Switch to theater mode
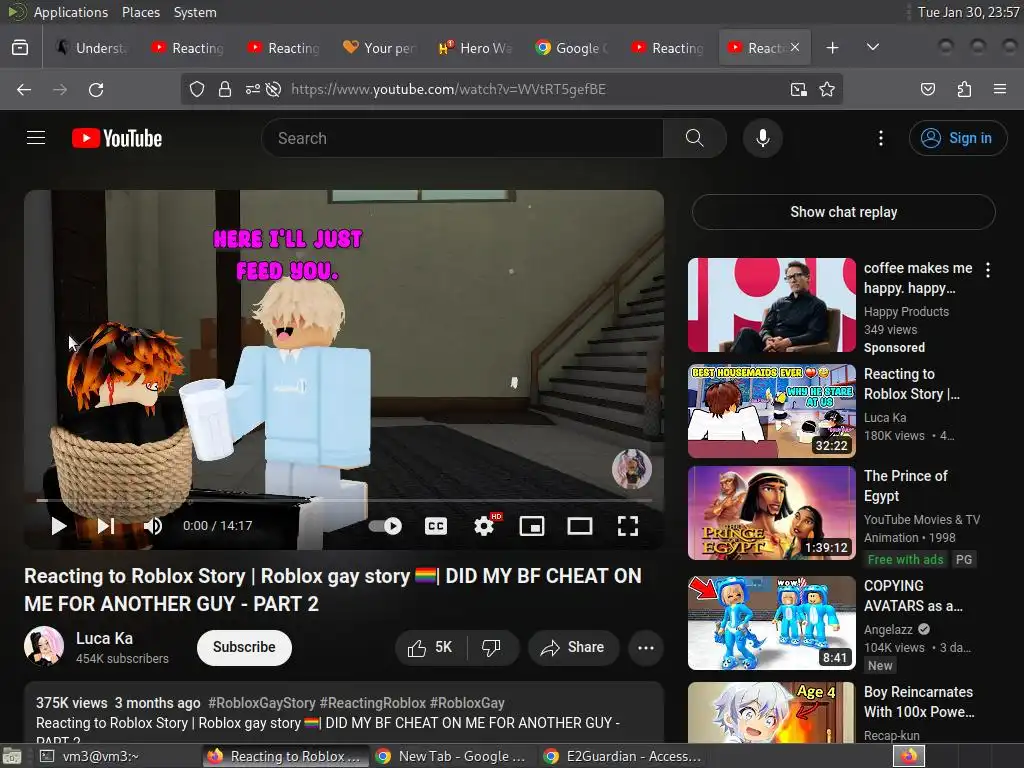1024x768 pixels. coord(579,526)
